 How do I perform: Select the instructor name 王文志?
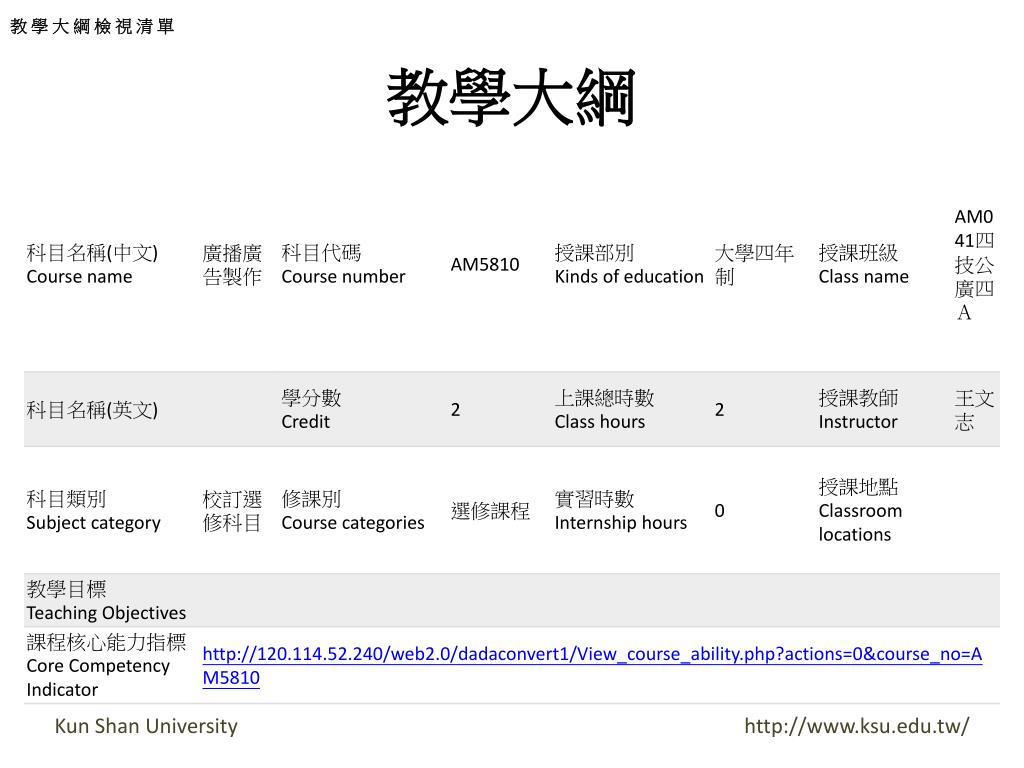tap(974, 410)
